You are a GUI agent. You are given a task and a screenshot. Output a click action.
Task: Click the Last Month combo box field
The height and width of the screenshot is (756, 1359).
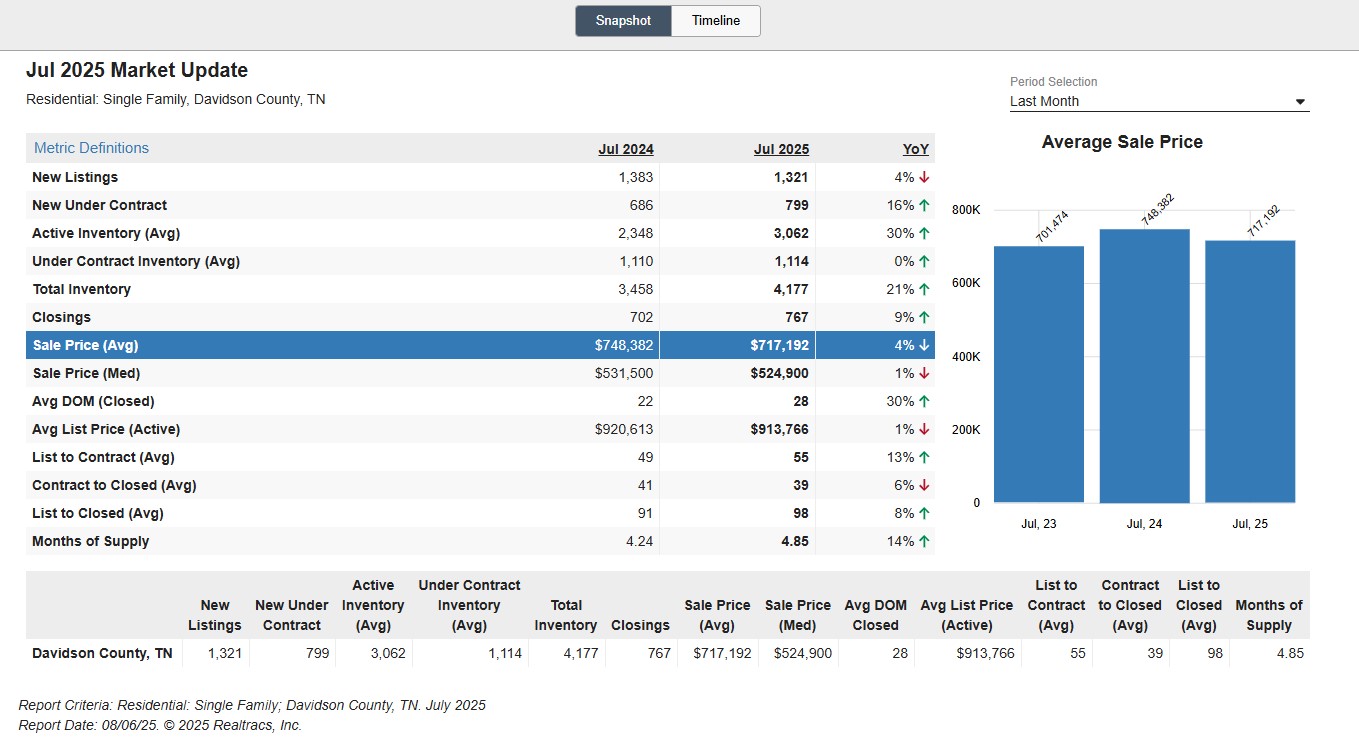(1159, 101)
